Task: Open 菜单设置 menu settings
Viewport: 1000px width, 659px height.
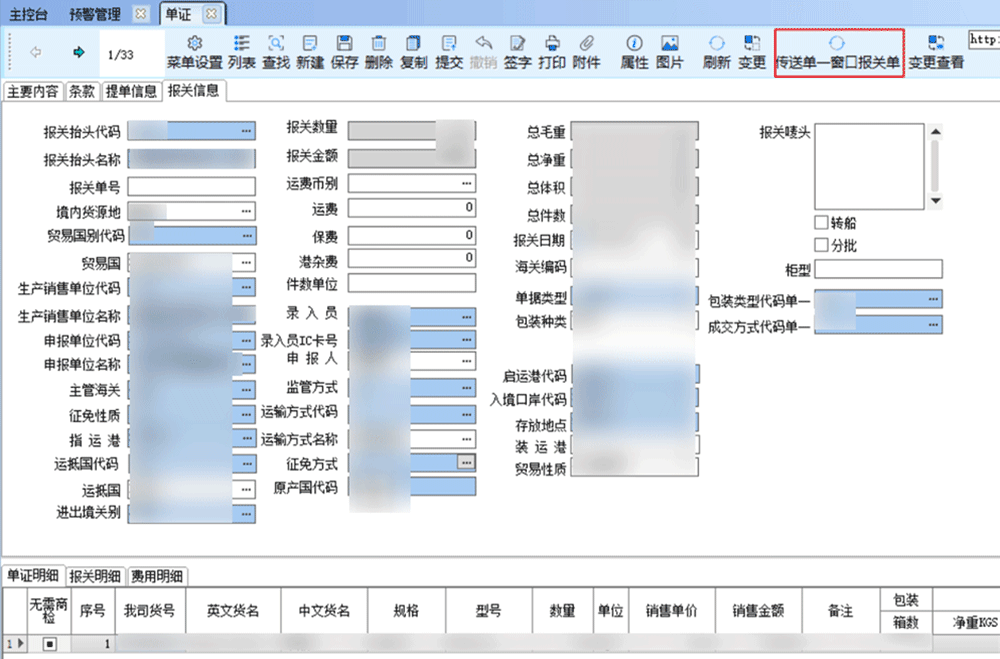Action: click(x=194, y=52)
